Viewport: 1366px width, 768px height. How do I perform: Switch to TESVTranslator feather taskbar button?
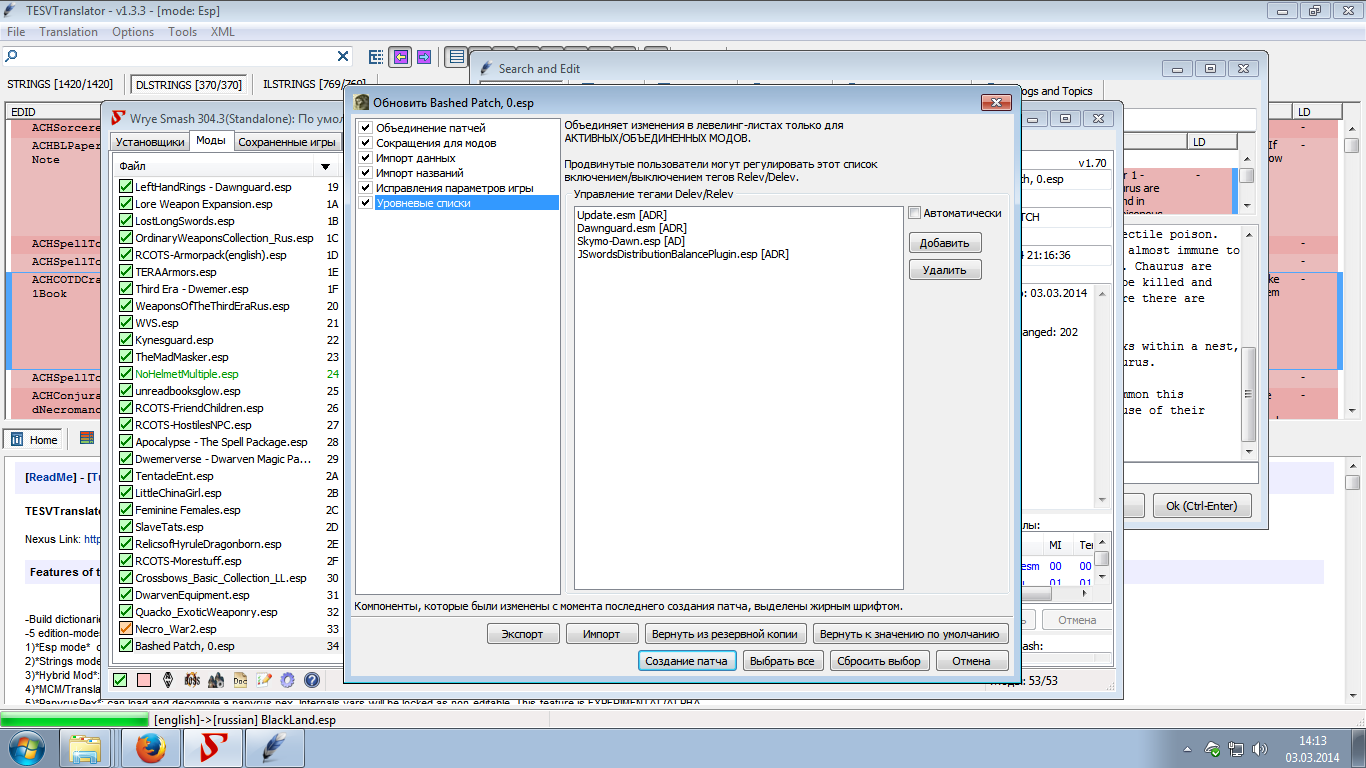click(x=274, y=748)
